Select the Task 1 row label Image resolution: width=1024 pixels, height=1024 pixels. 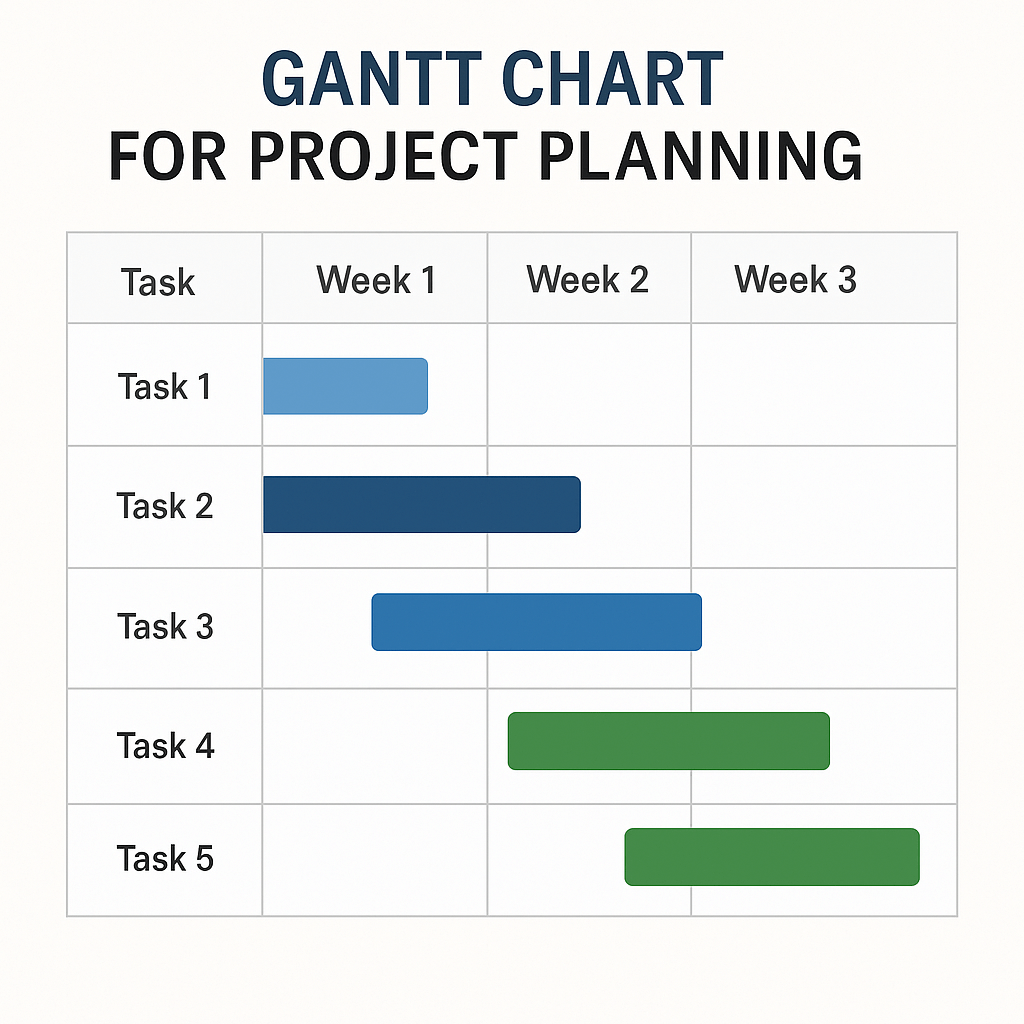pyautogui.click(x=165, y=386)
